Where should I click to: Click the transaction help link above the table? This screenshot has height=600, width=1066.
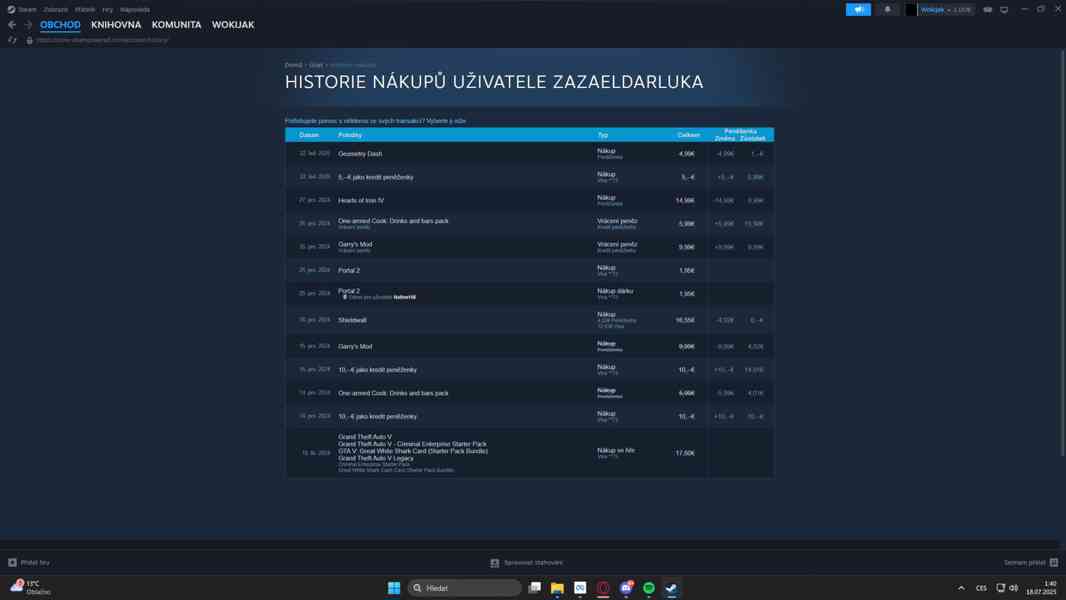[x=375, y=121]
